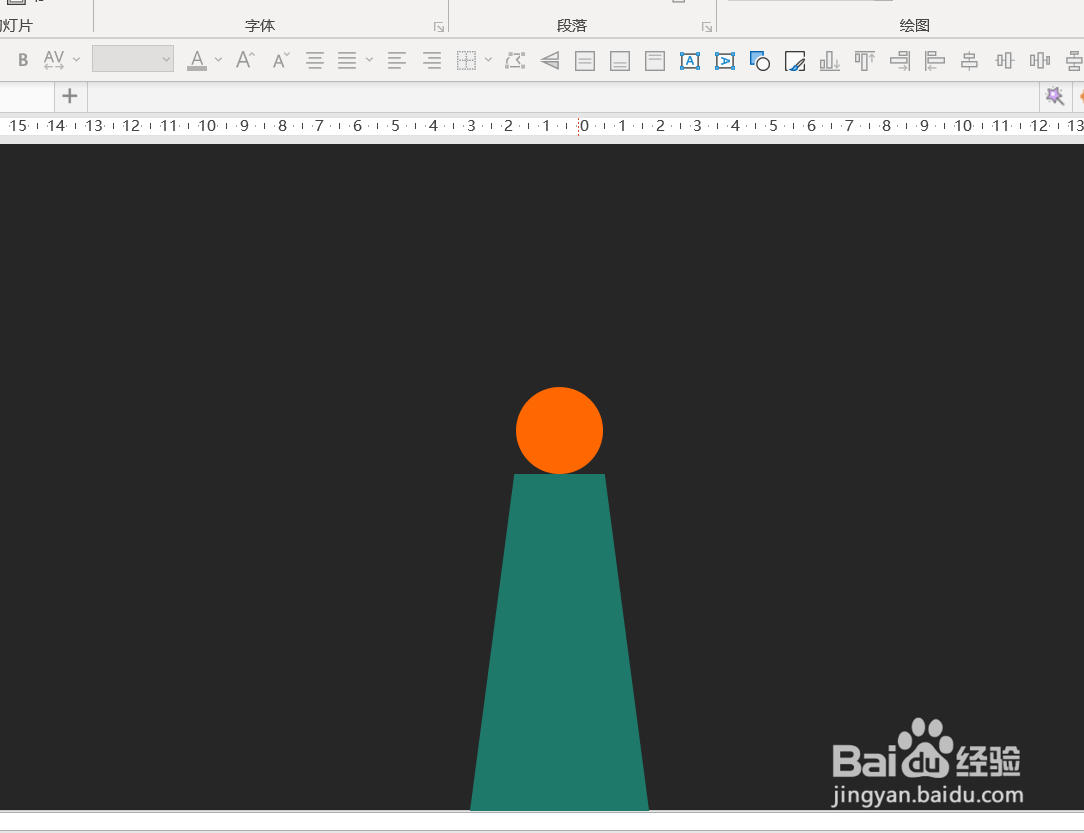Select the orange circle shape

[x=559, y=430]
